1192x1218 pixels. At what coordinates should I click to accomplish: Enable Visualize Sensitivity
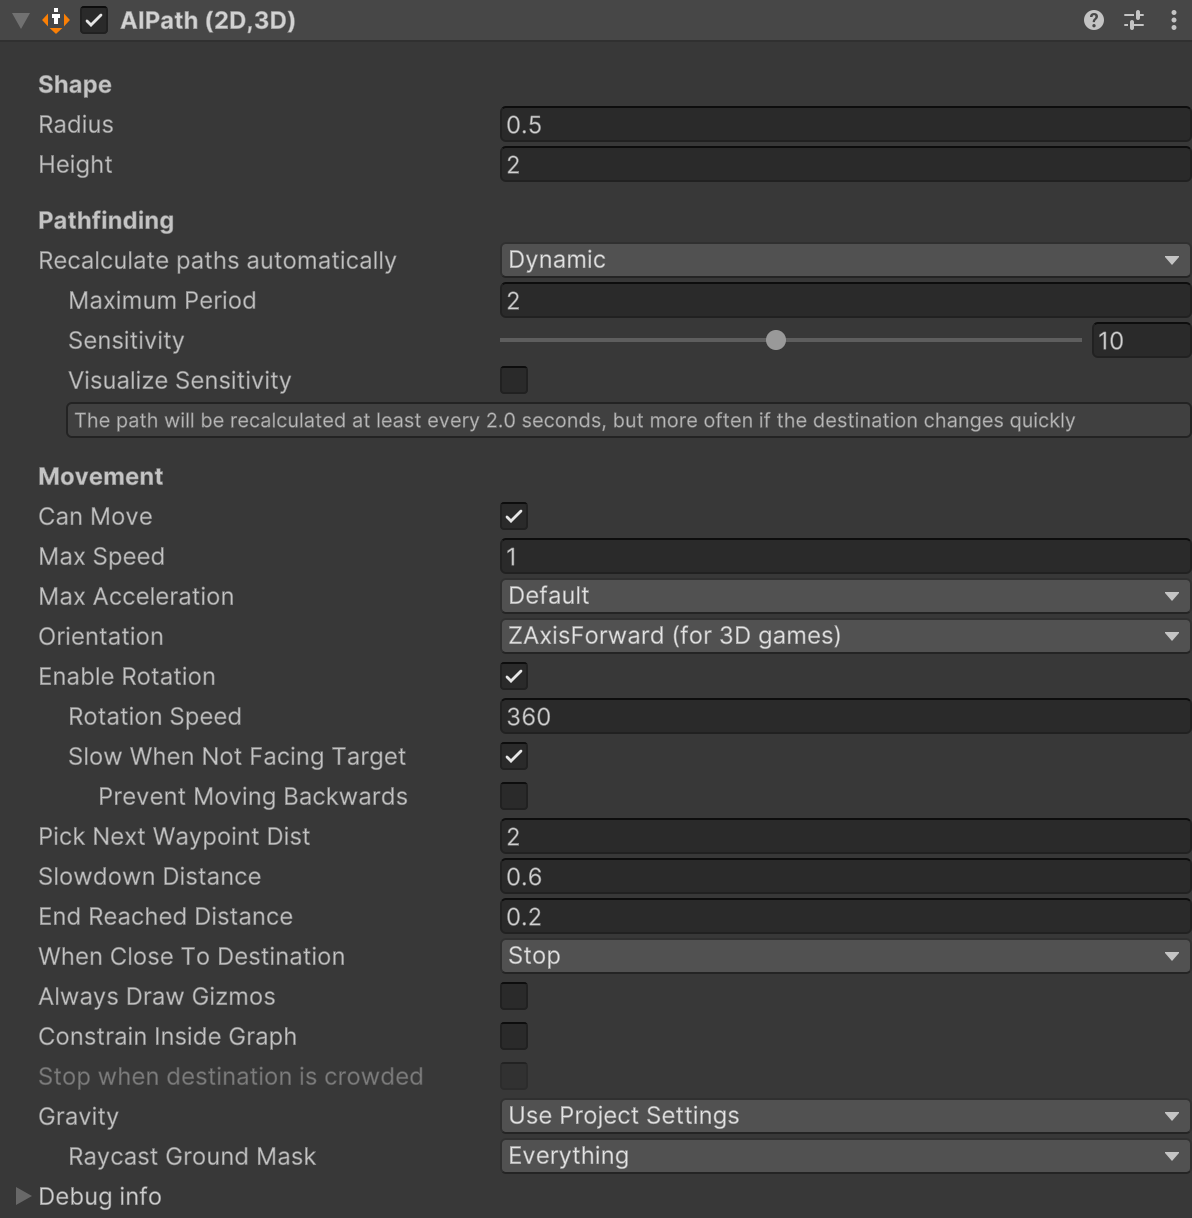pyautogui.click(x=513, y=380)
